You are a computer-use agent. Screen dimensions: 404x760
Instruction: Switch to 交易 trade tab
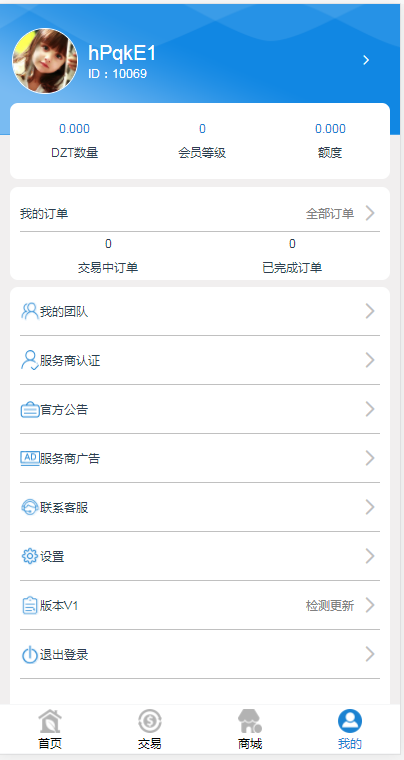click(150, 729)
